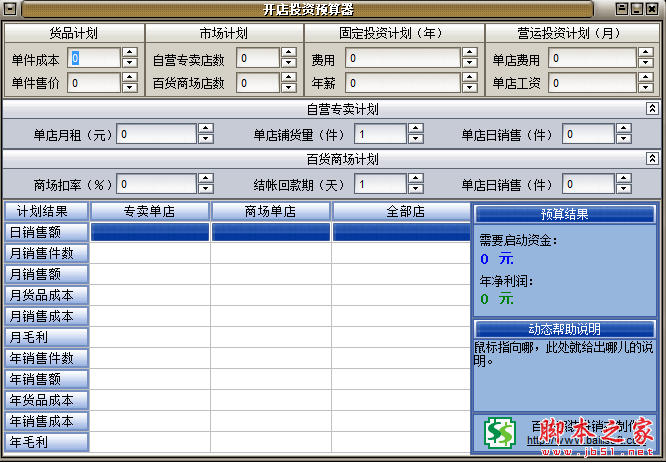Increase 年薪 with its up arrow
Screen dimensions: 666x463
pos(470,77)
